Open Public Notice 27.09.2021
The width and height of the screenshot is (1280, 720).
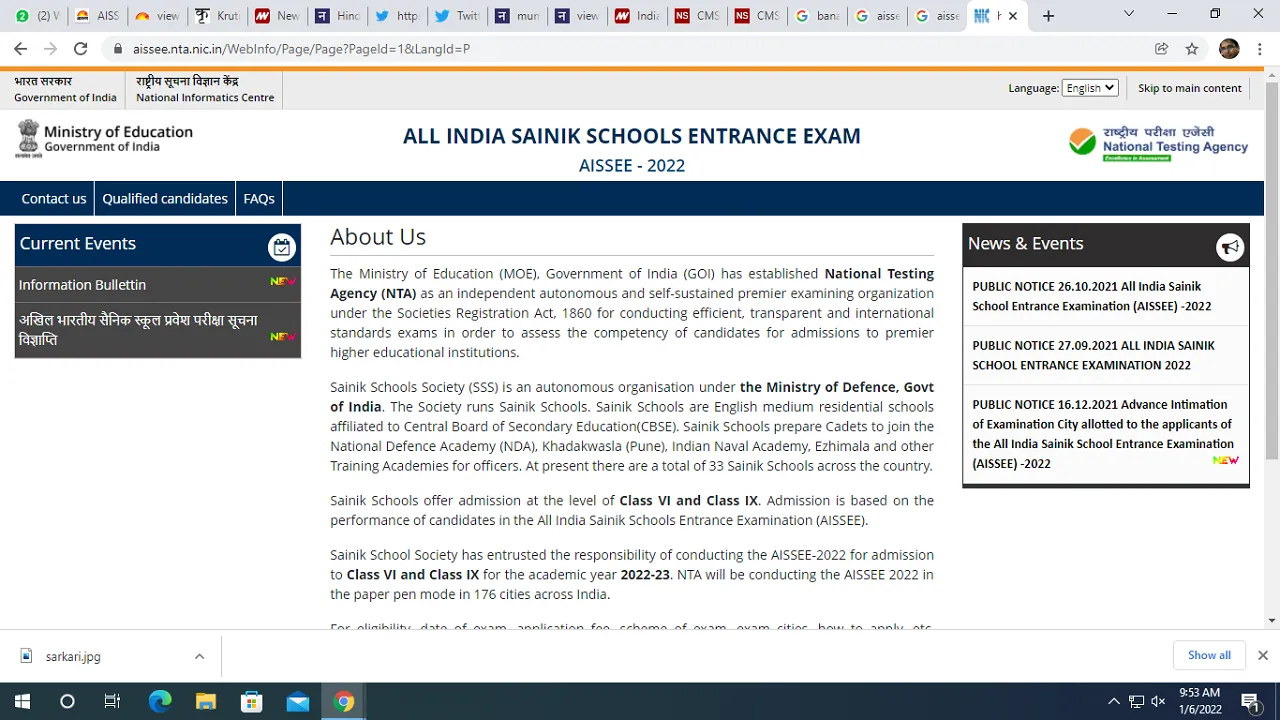point(1093,355)
